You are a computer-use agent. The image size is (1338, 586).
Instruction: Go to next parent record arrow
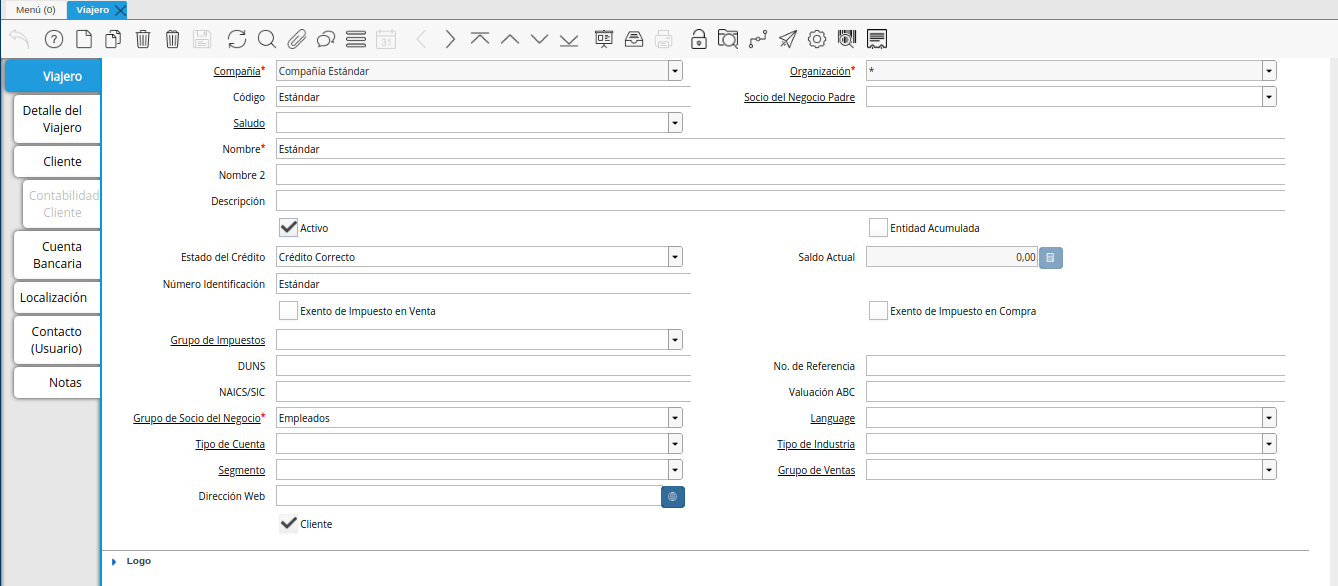click(x=450, y=39)
